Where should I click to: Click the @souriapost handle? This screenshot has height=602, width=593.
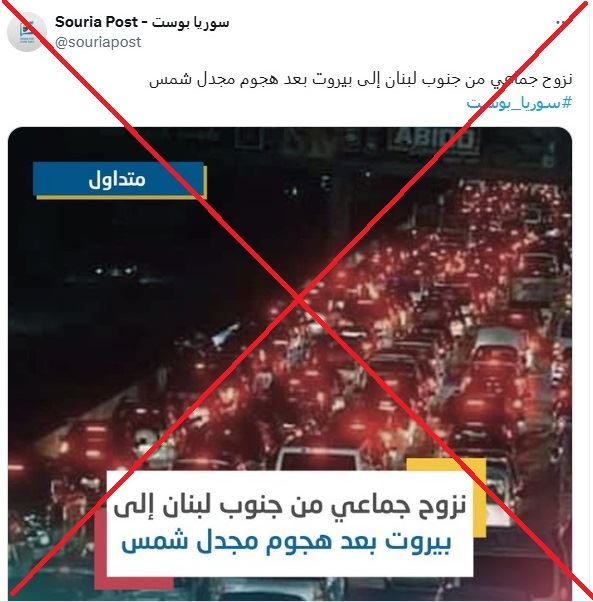(98, 42)
